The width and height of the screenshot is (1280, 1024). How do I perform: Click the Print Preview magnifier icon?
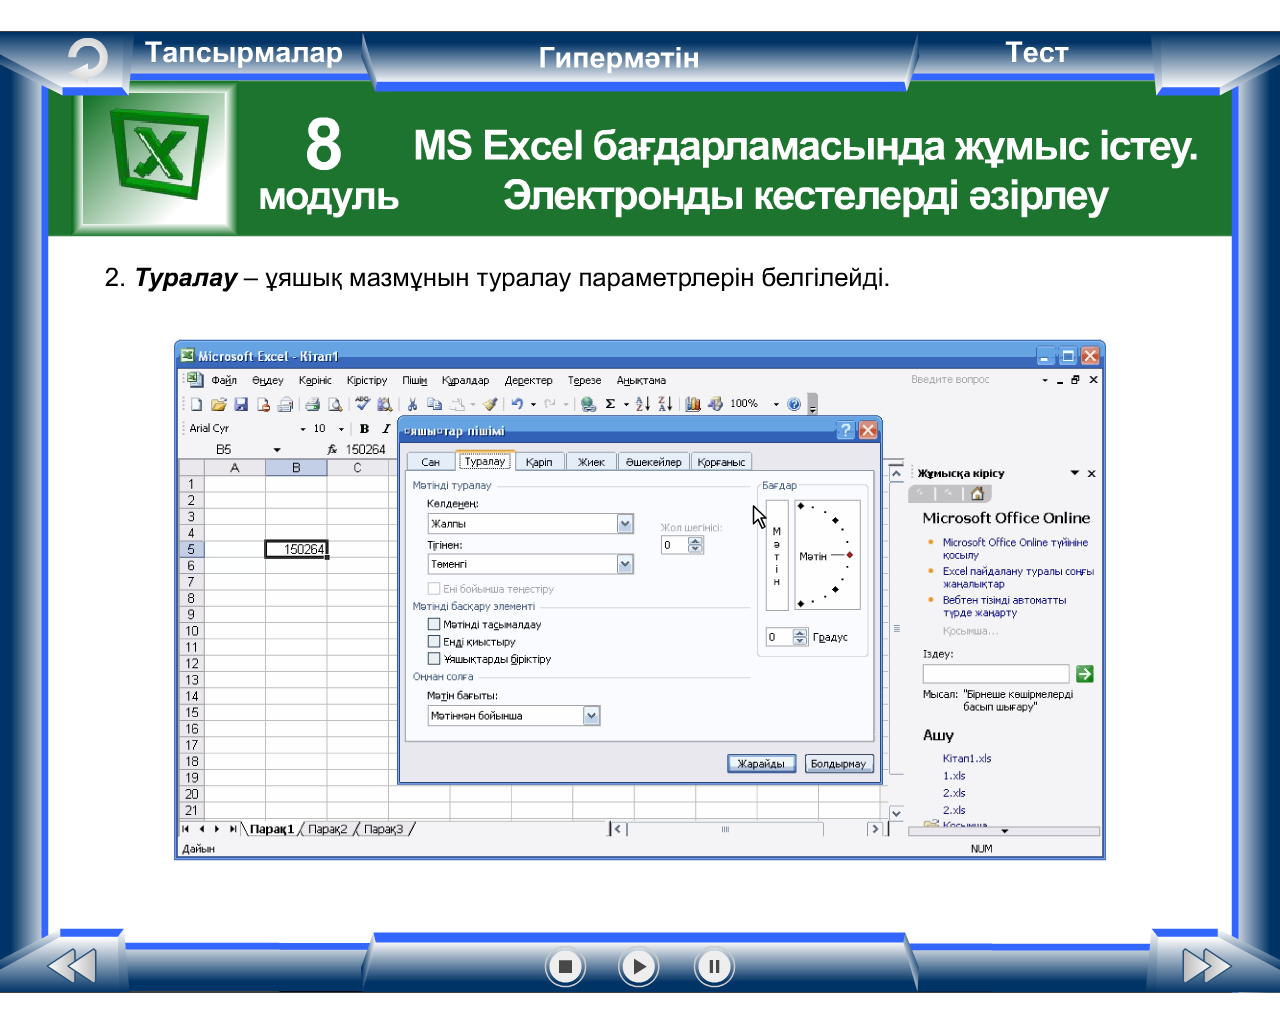click(335, 404)
